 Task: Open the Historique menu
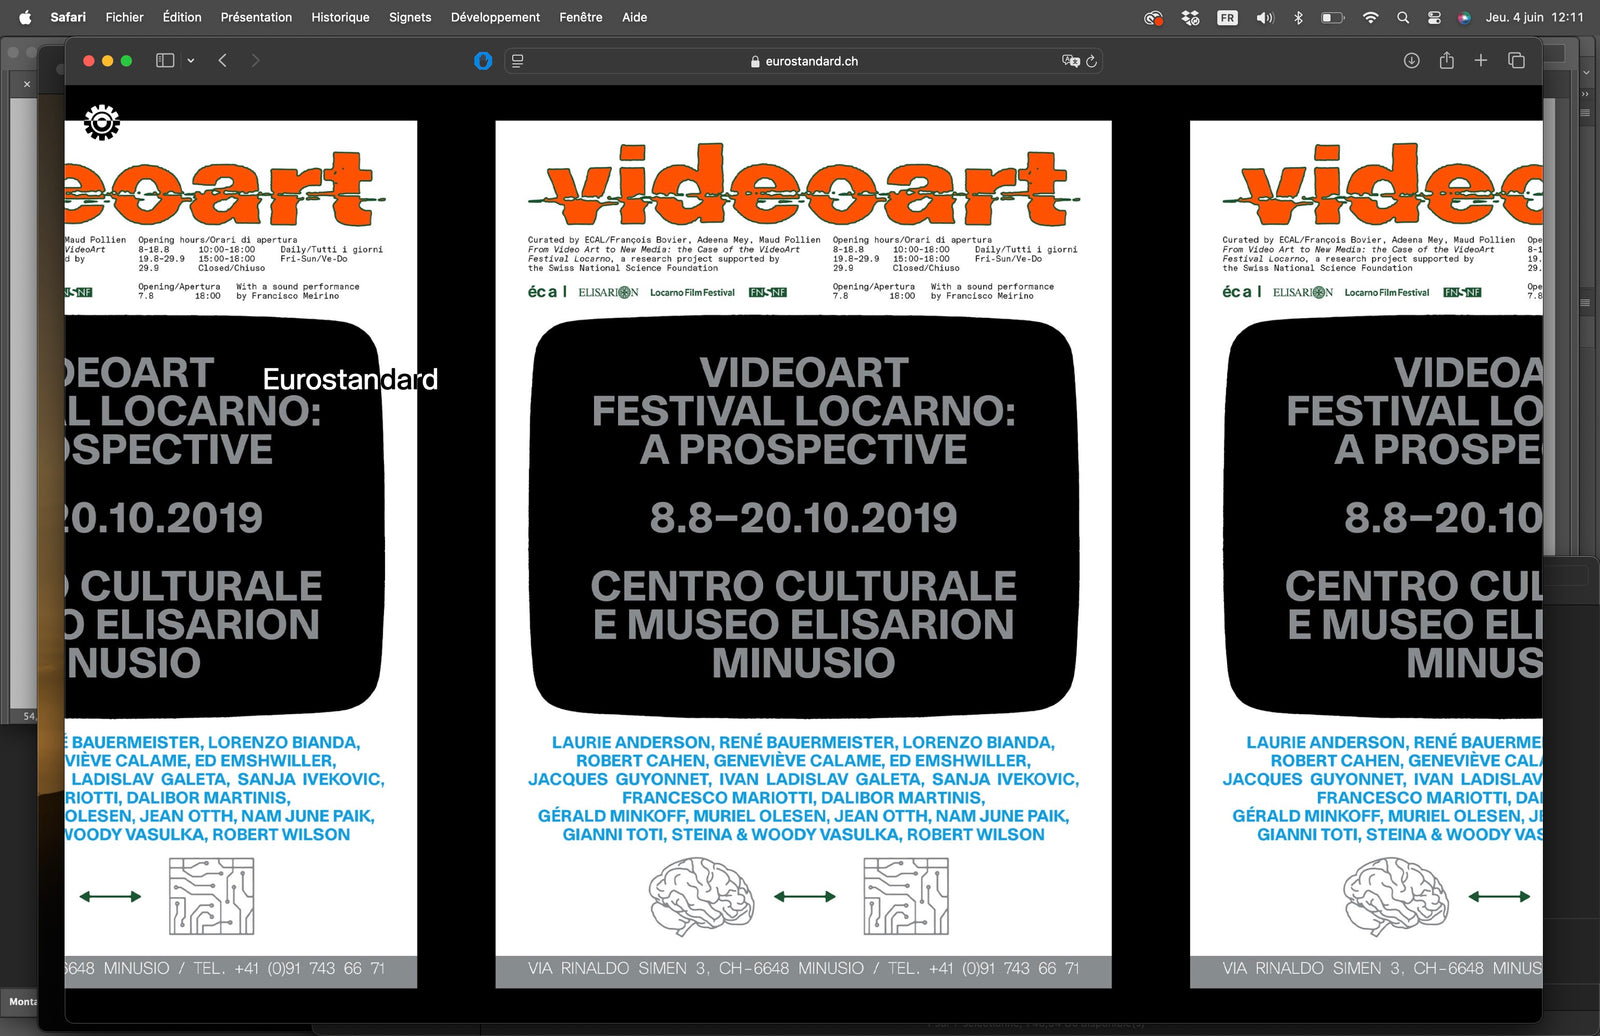coord(340,17)
